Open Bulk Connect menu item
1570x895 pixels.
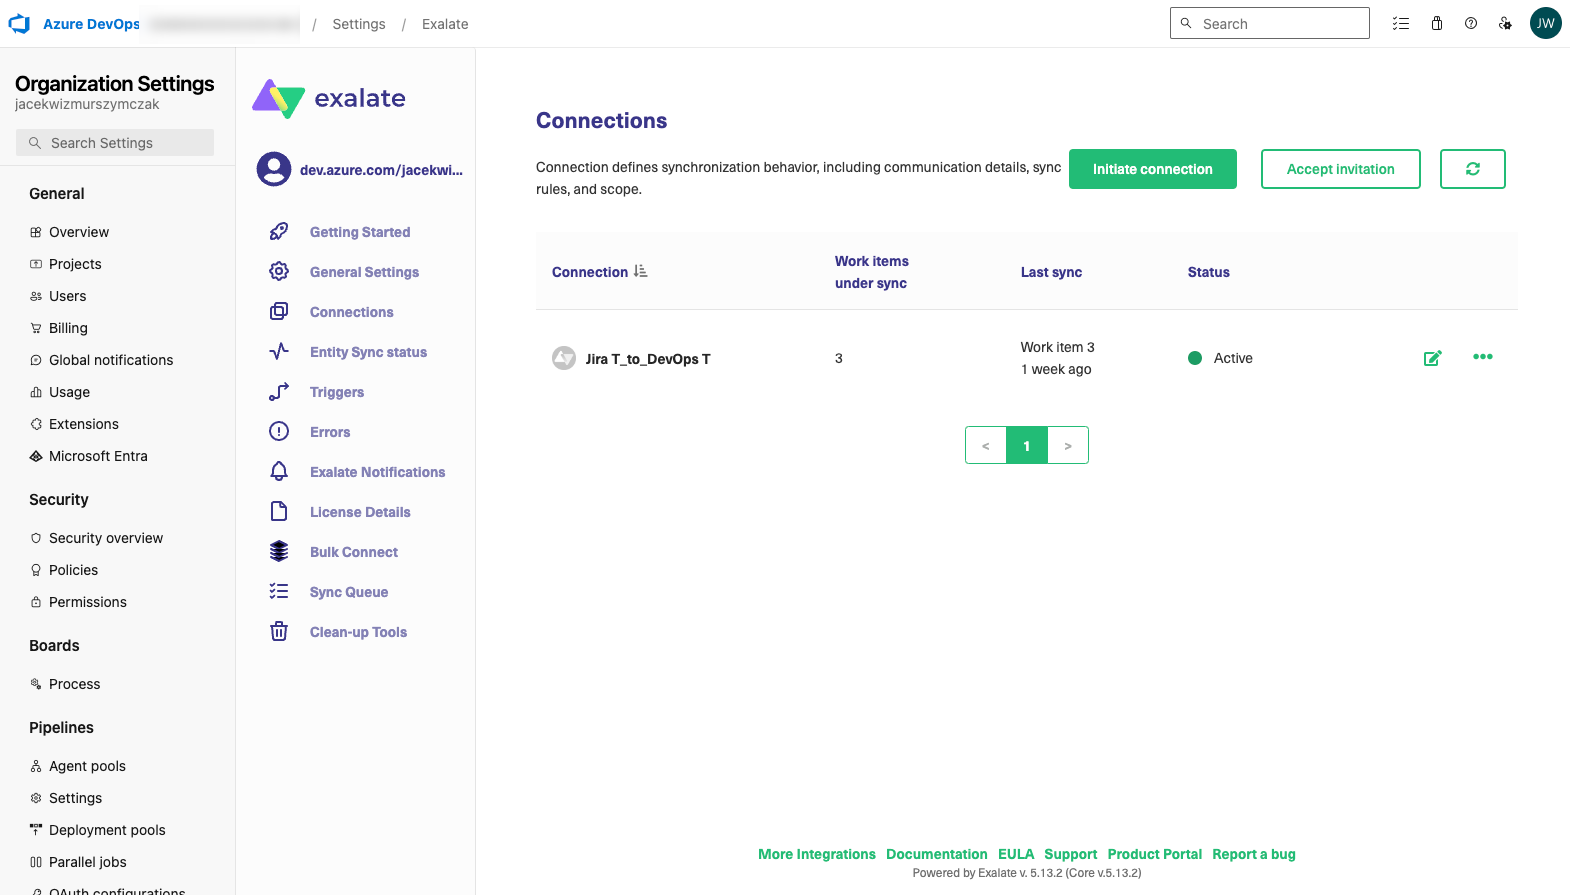[x=354, y=552]
